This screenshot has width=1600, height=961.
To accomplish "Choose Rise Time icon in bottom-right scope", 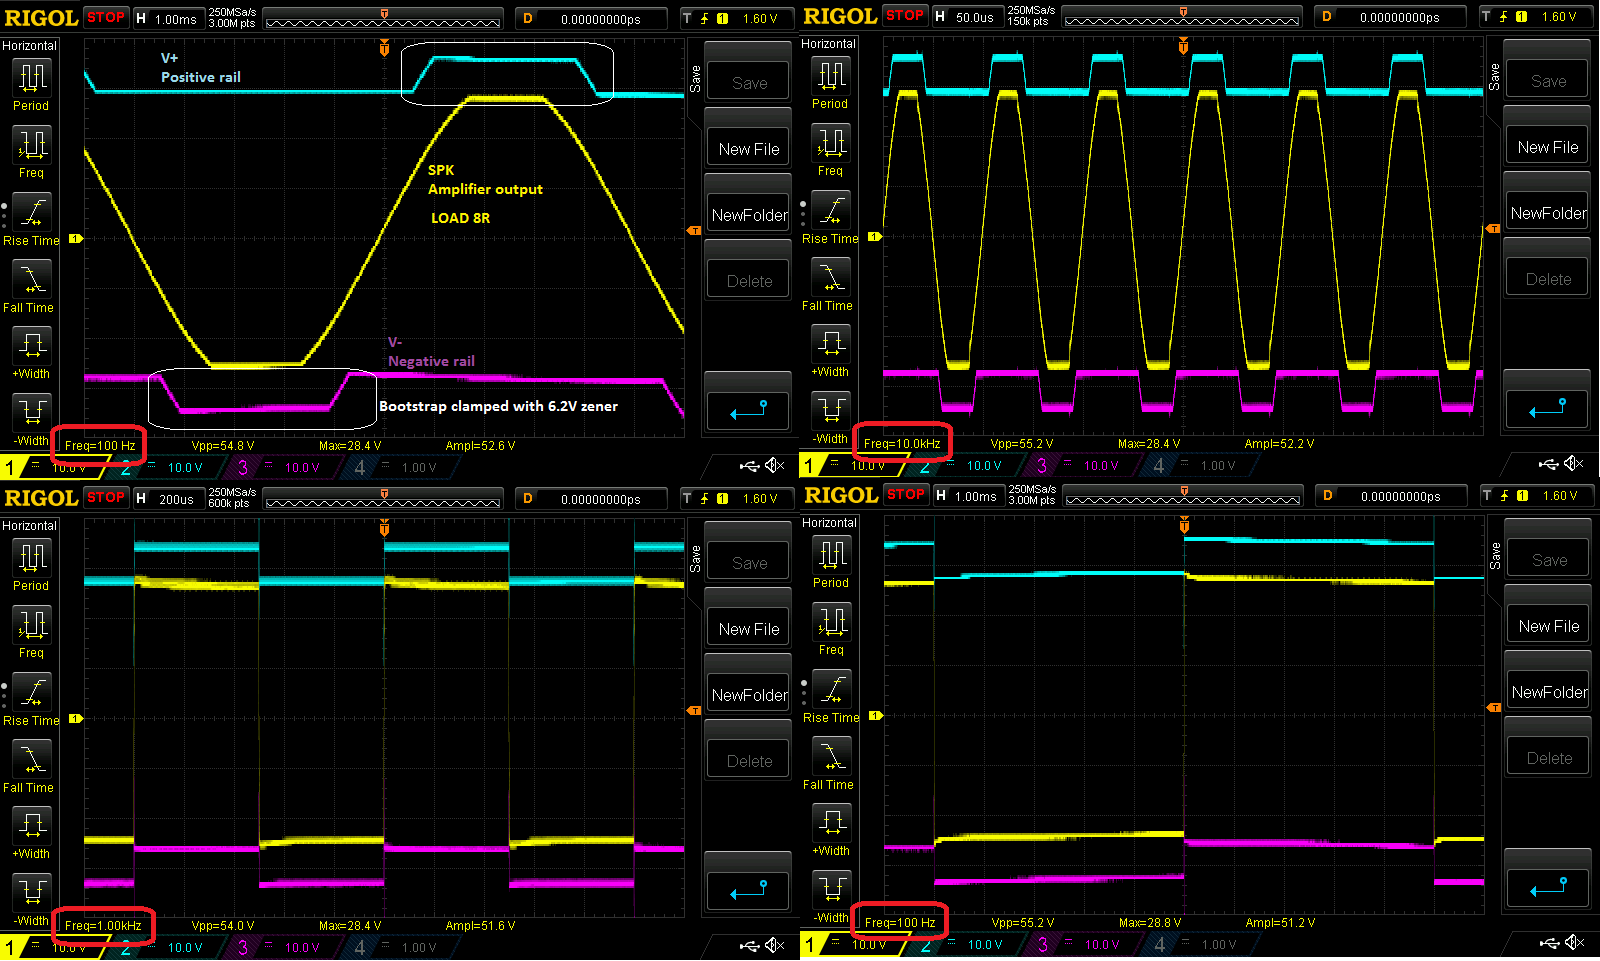I will 831,688.
